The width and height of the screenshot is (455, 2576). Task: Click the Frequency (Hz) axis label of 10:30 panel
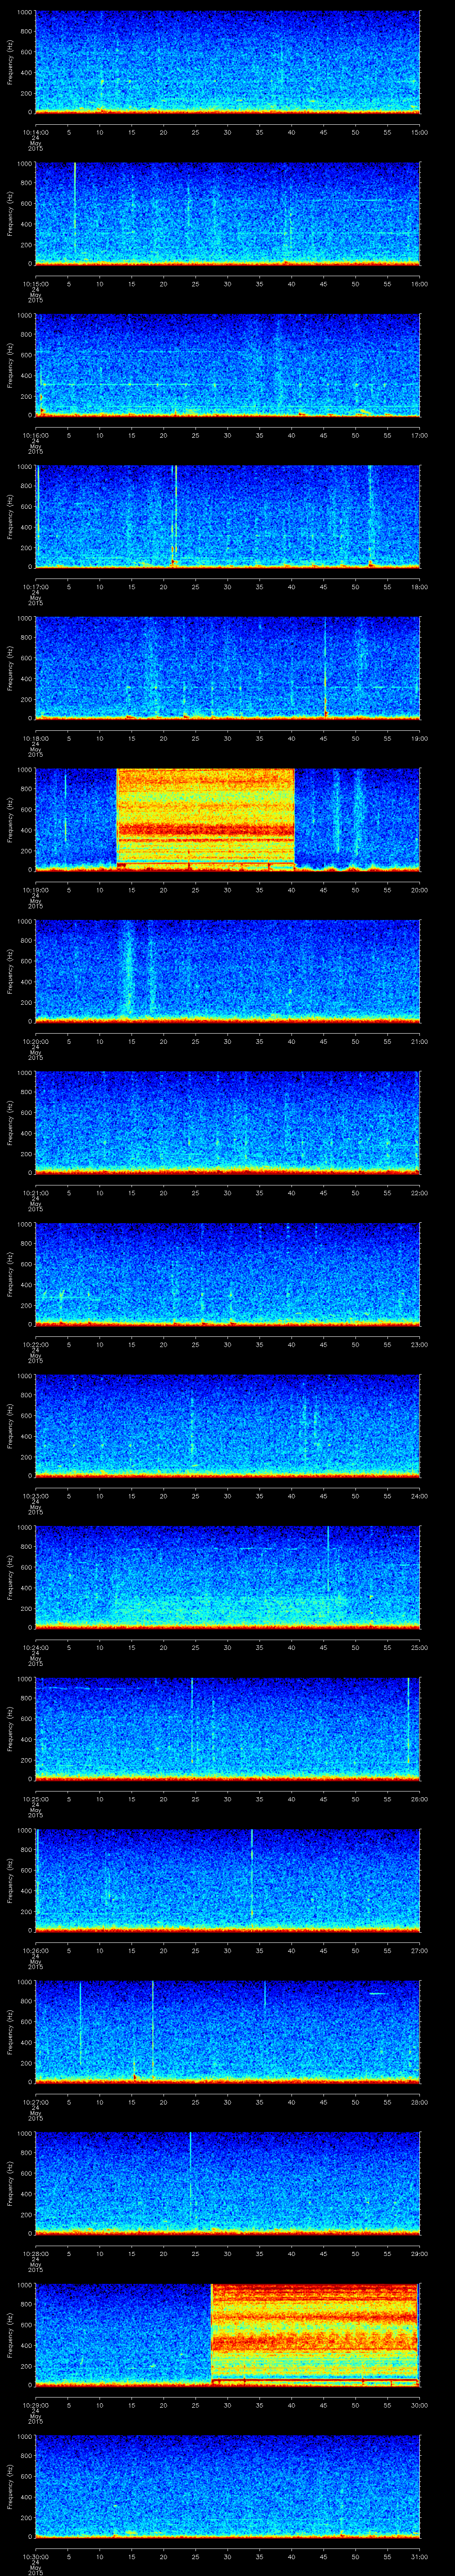(x=11, y=2486)
